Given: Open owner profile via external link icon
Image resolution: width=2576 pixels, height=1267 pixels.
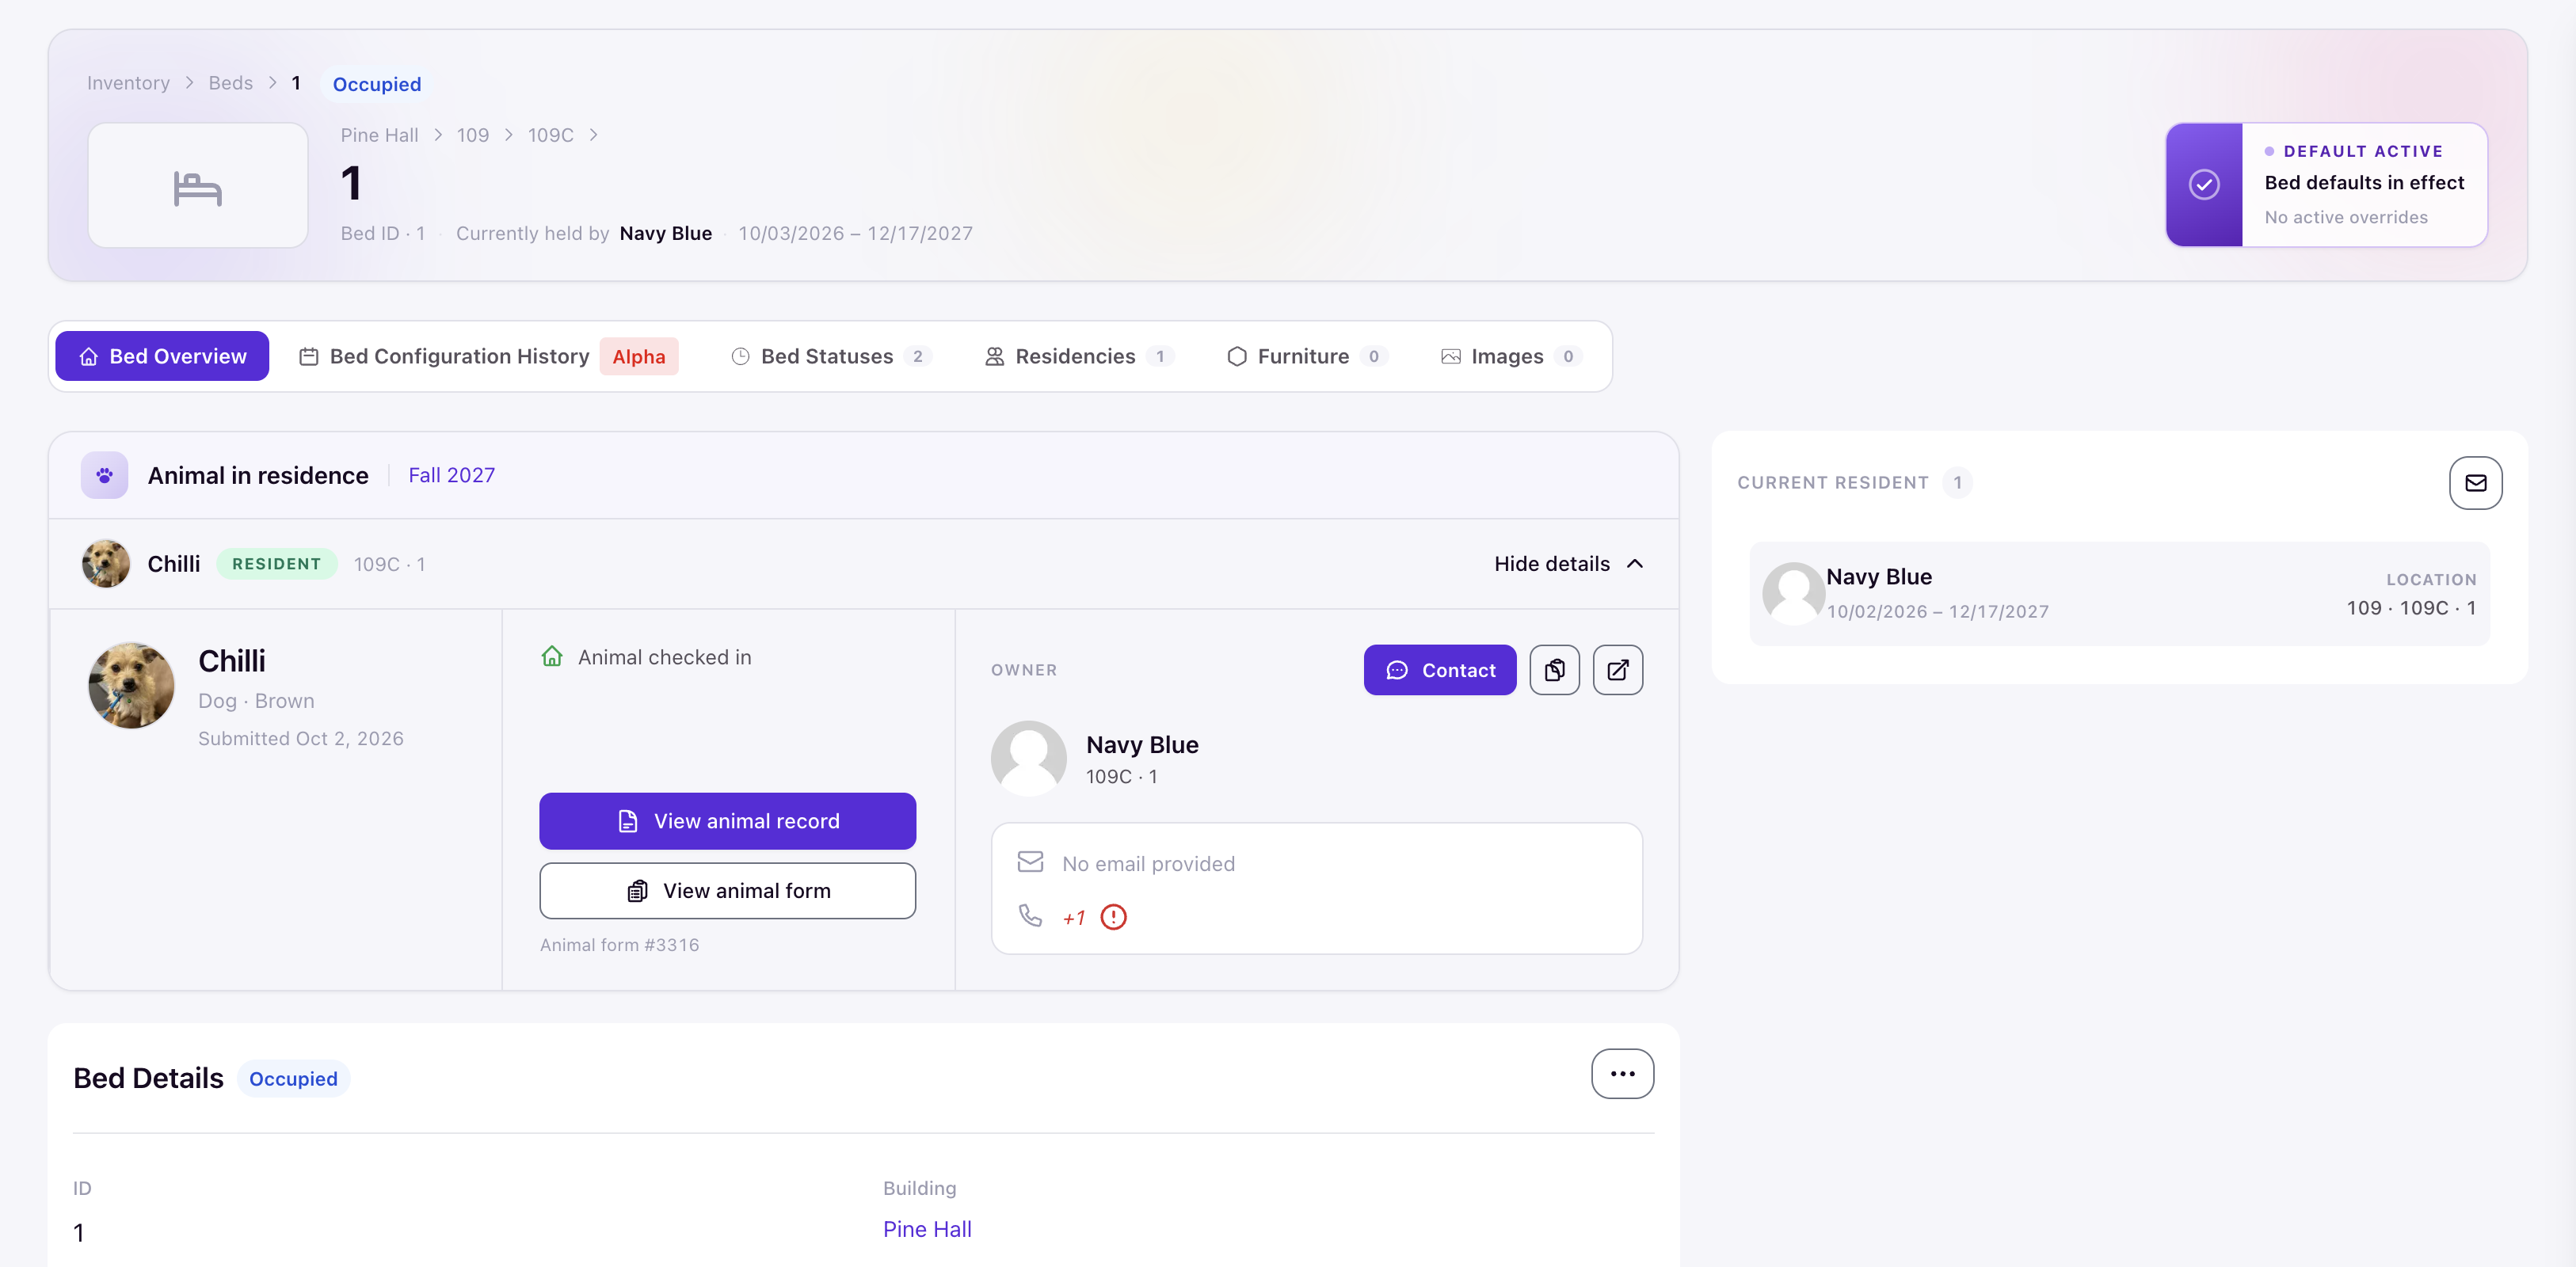Looking at the screenshot, I should 1617,670.
